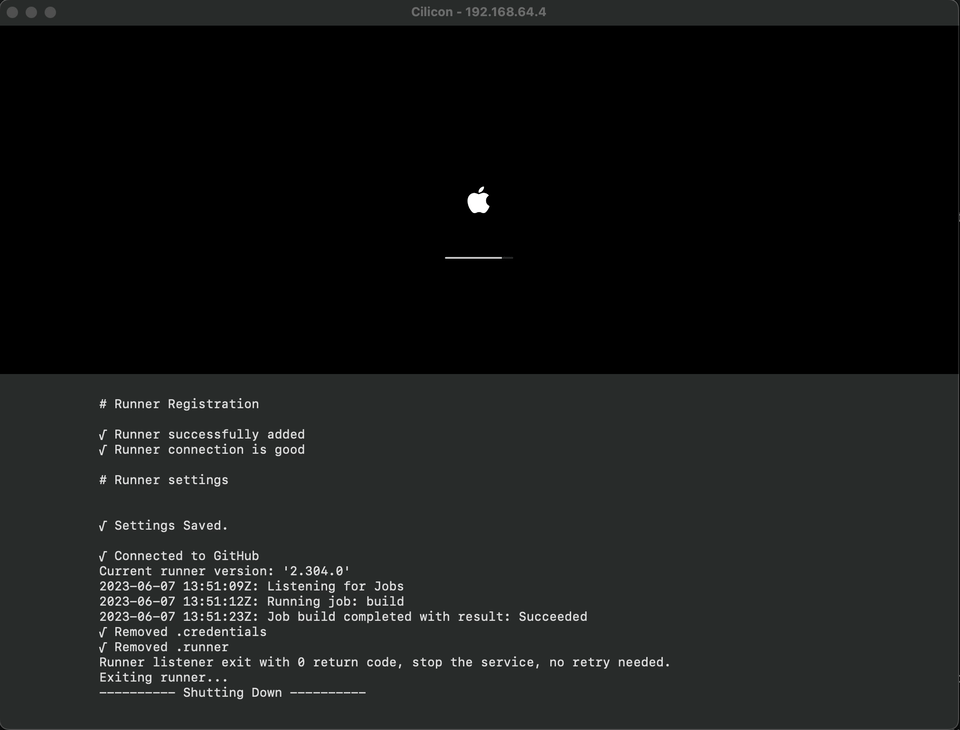Select the "Listening for Jobs" log line
The image size is (960, 730).
coord(251,586)
